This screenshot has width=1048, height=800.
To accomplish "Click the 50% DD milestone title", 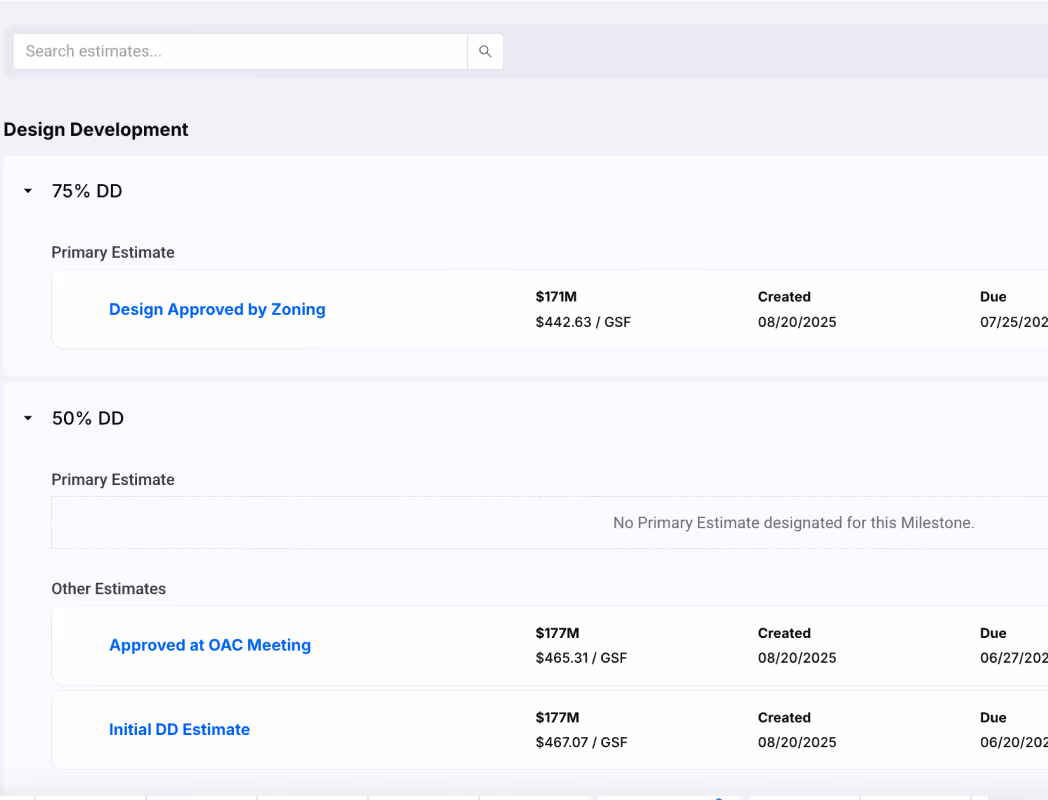I will click(88, 419).
